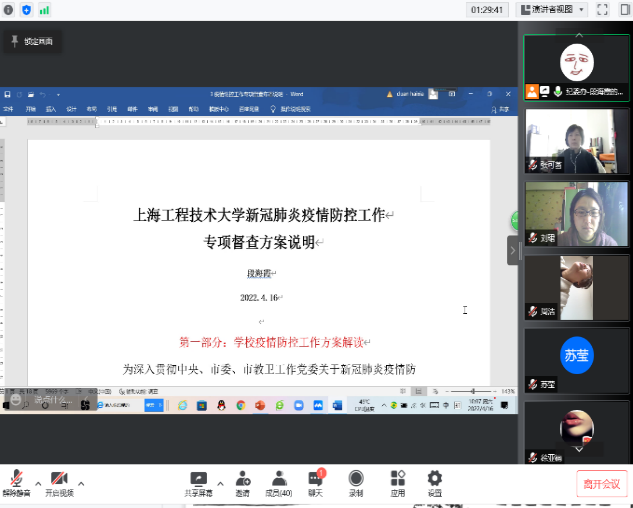Viewport: 633px width, 508px height.
Task: Open meeting 设置 settings gear
Action: click(x=434, y=483)
